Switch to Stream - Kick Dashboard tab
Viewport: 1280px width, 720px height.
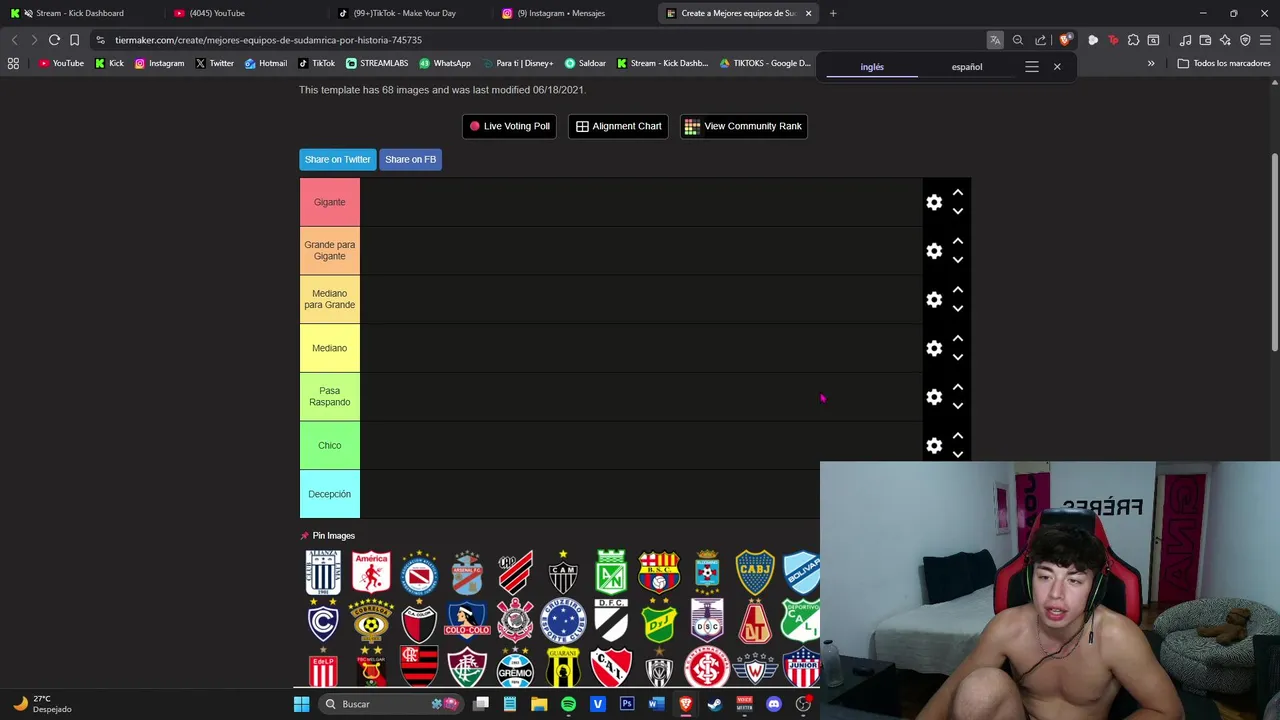click(x=80, y=13)
